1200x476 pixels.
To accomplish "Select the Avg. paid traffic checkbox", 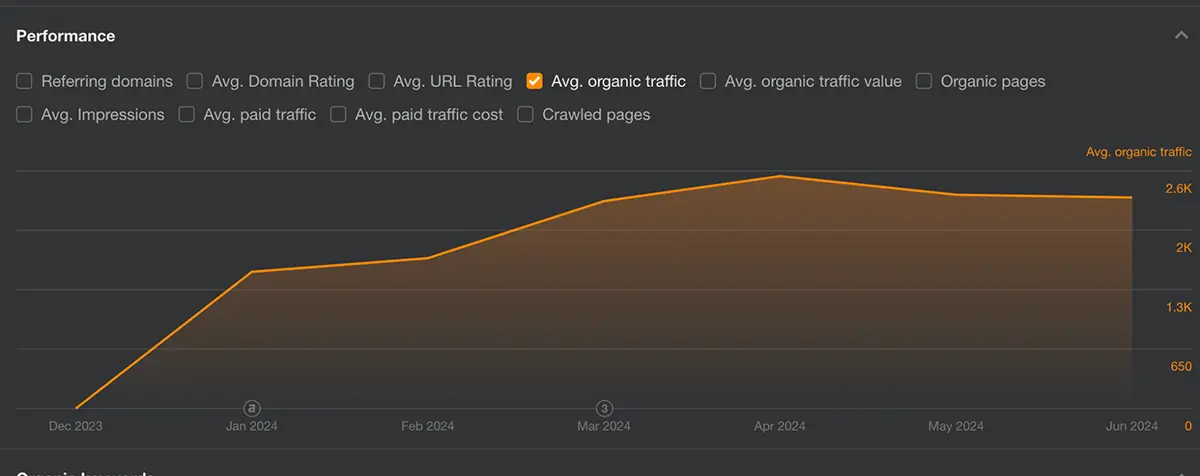I will click(187, 115).
